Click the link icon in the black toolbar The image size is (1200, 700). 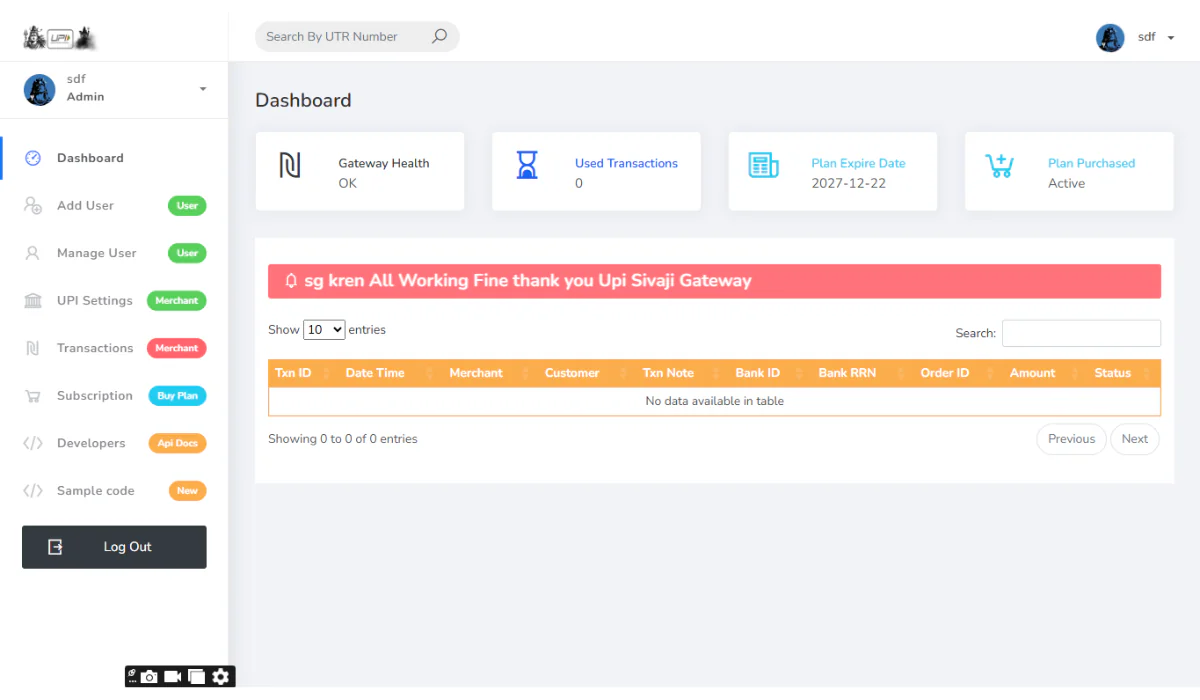click(132, 673)
